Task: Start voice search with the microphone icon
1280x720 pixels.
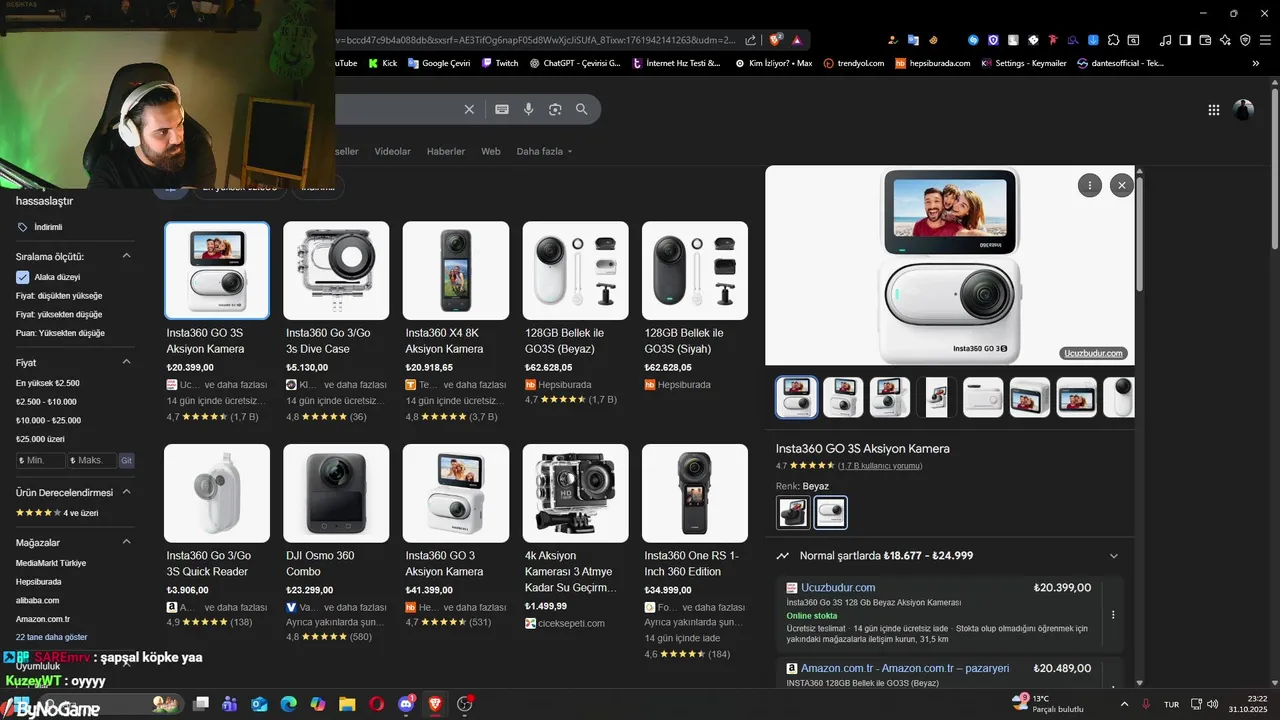Action: coord(529,109)
